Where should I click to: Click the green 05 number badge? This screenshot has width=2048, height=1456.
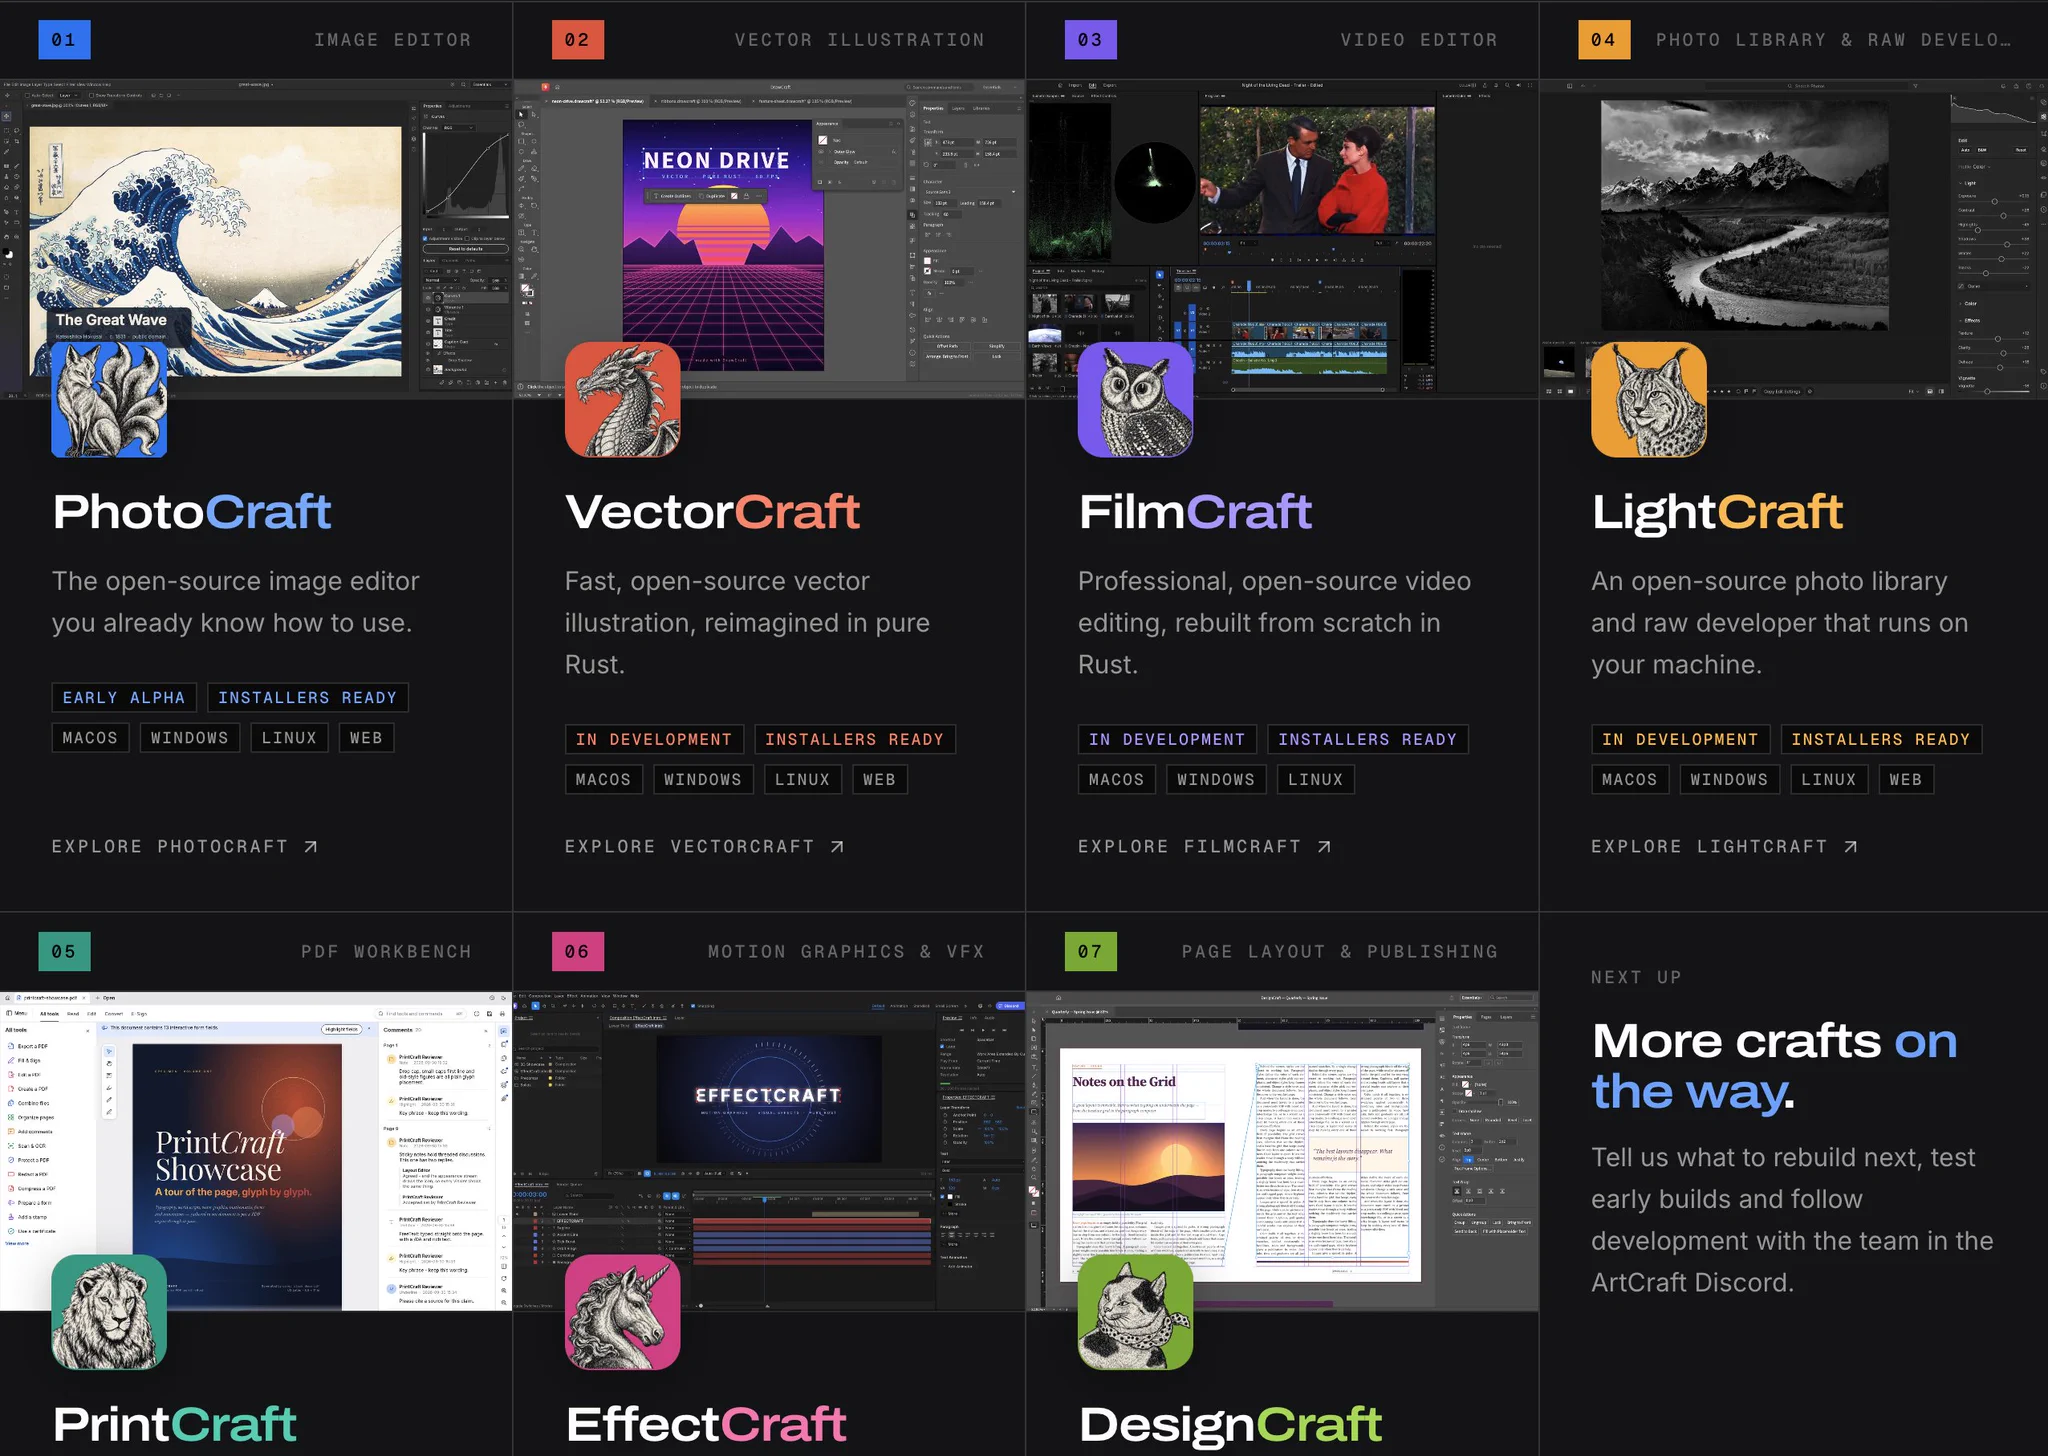(x=64, y=951)
